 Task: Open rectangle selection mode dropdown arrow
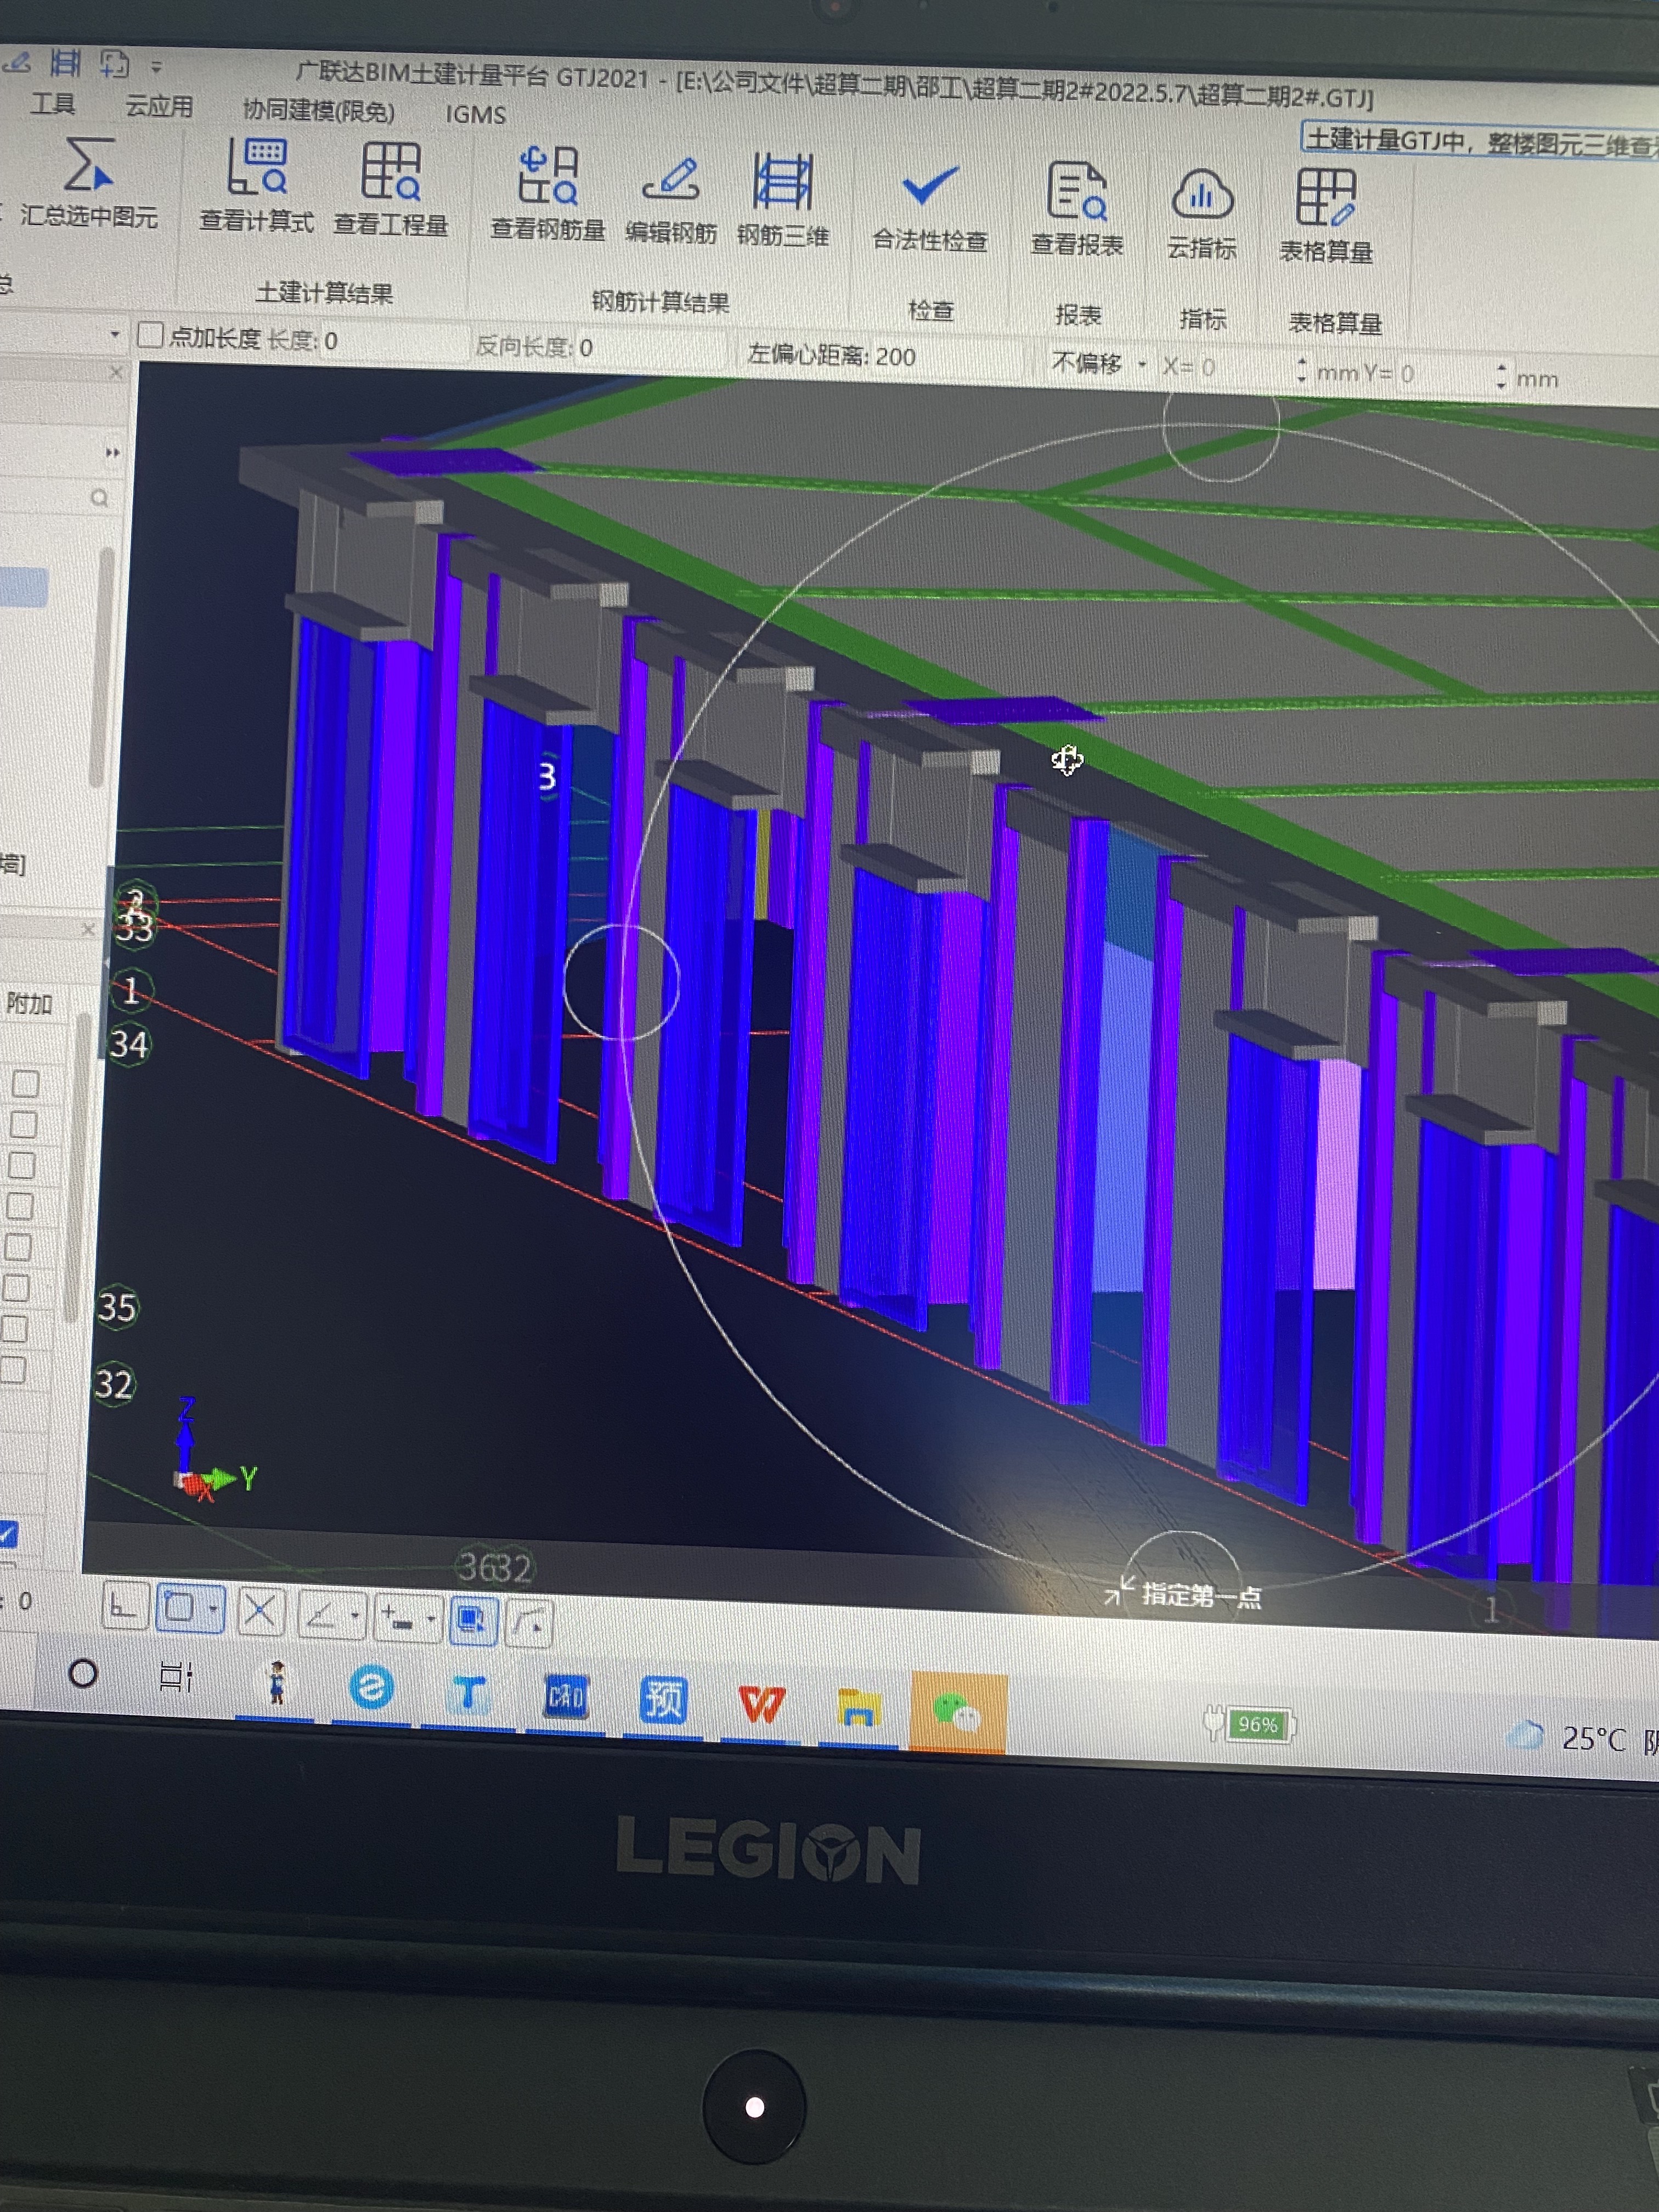[x=214, y=1609]
